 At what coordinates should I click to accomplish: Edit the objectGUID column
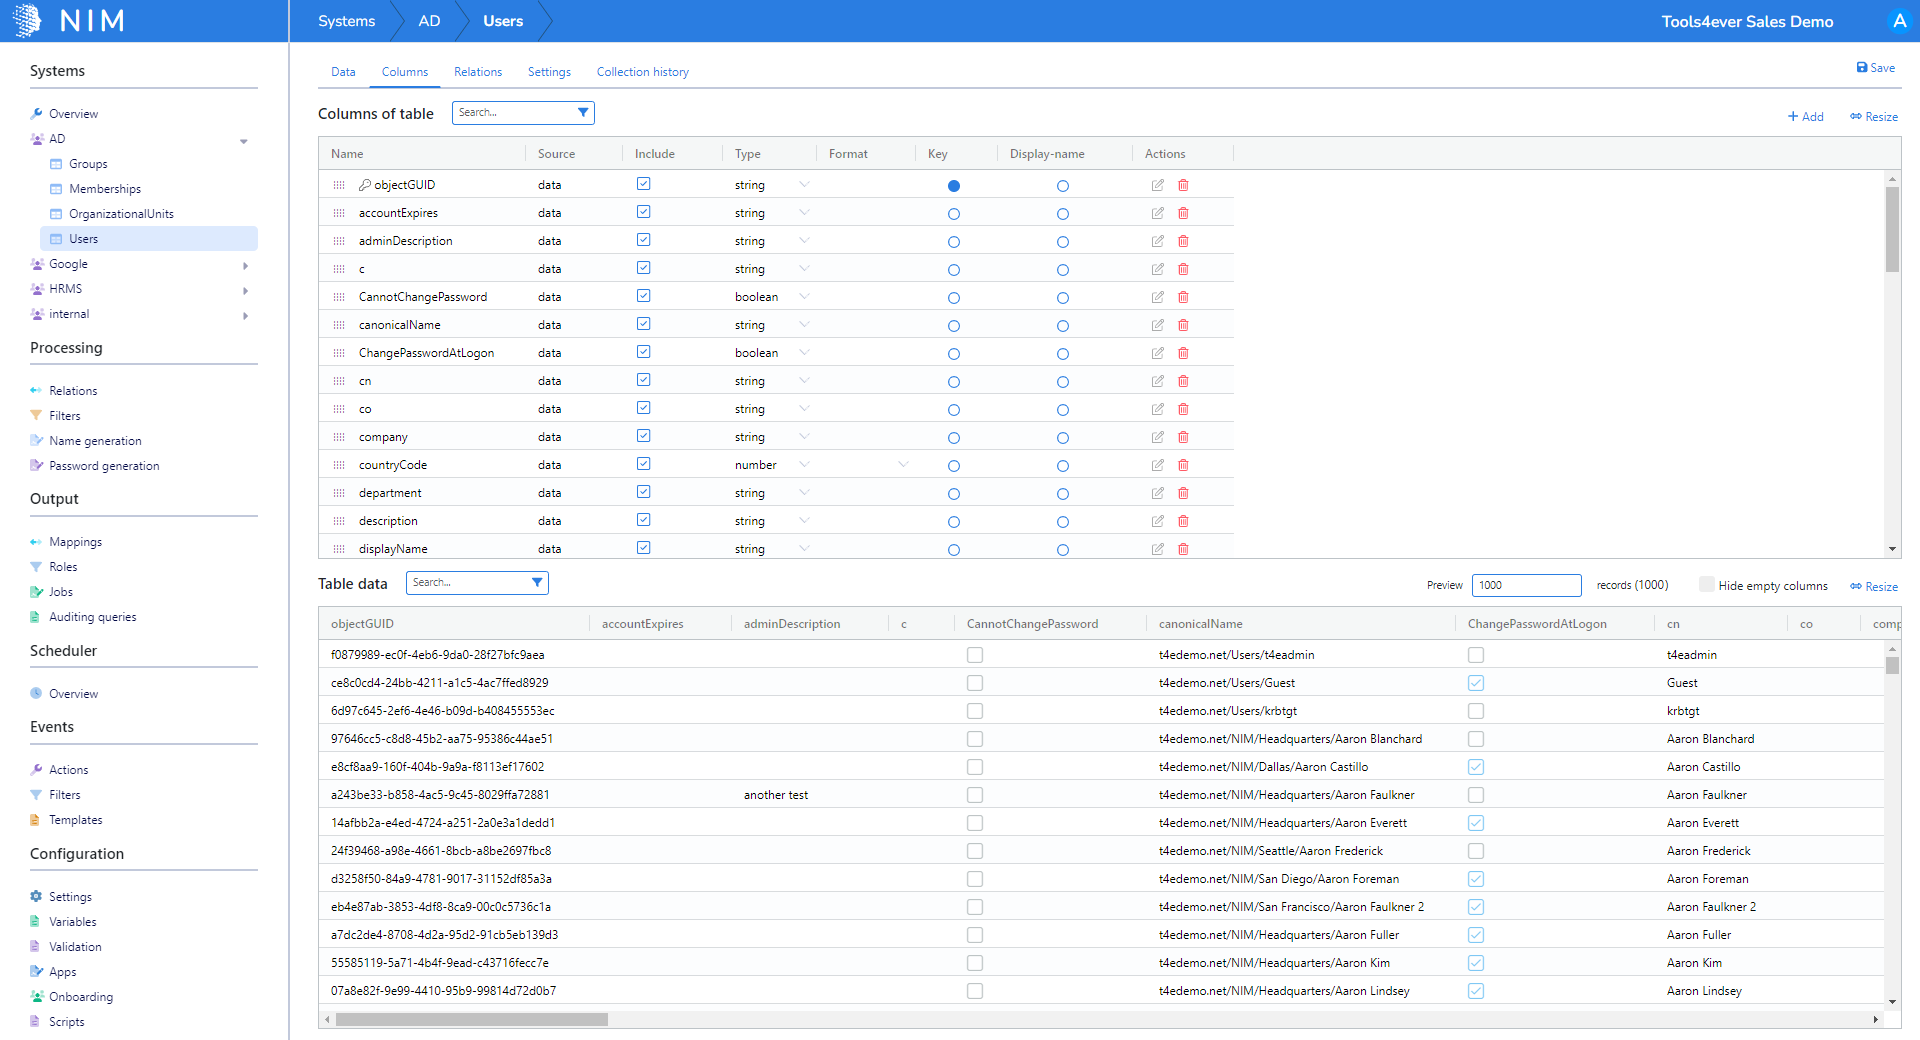coord(1157,185)
